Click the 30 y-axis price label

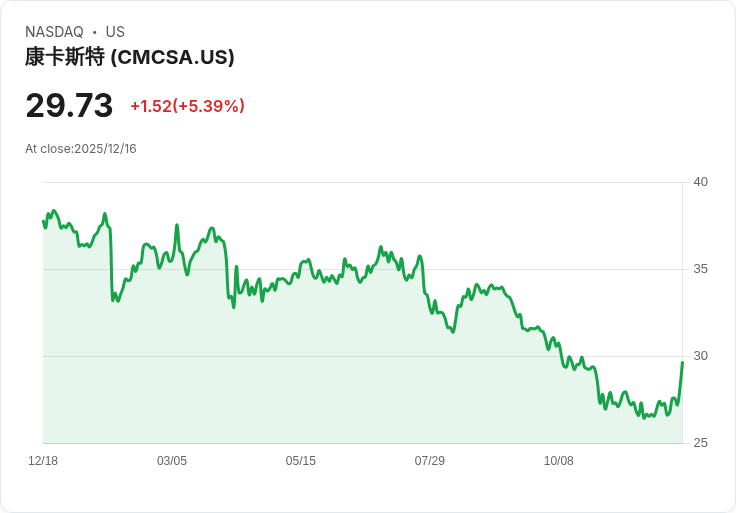click(700, 356)
